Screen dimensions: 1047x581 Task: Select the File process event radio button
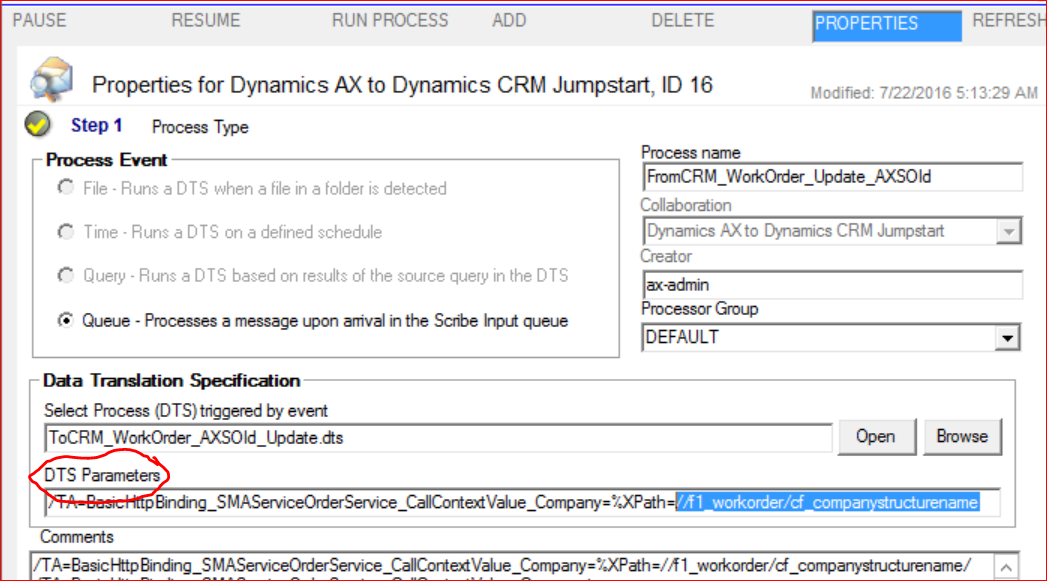pyautogui.click(x=65, y=188)
